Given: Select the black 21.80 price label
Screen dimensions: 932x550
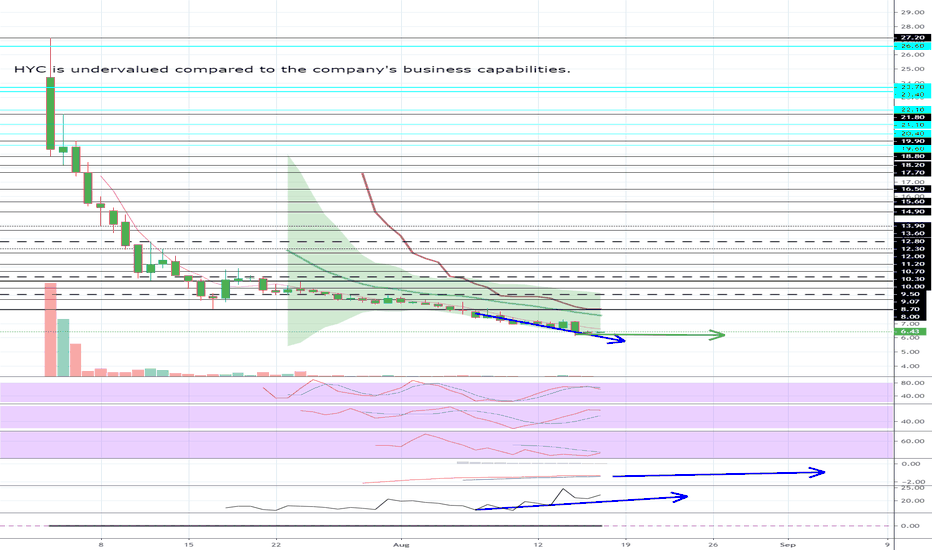Looking at the screenshot, I should pyautogui.click(x=912, y=118).
